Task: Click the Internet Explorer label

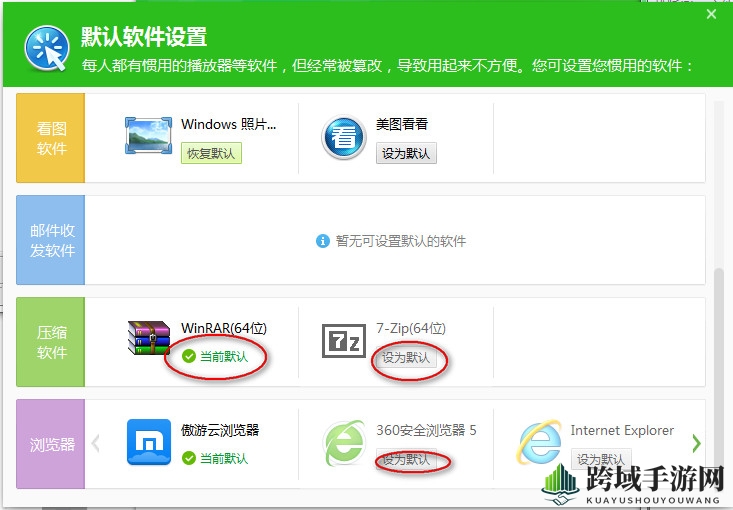Action: pos(622,430)
